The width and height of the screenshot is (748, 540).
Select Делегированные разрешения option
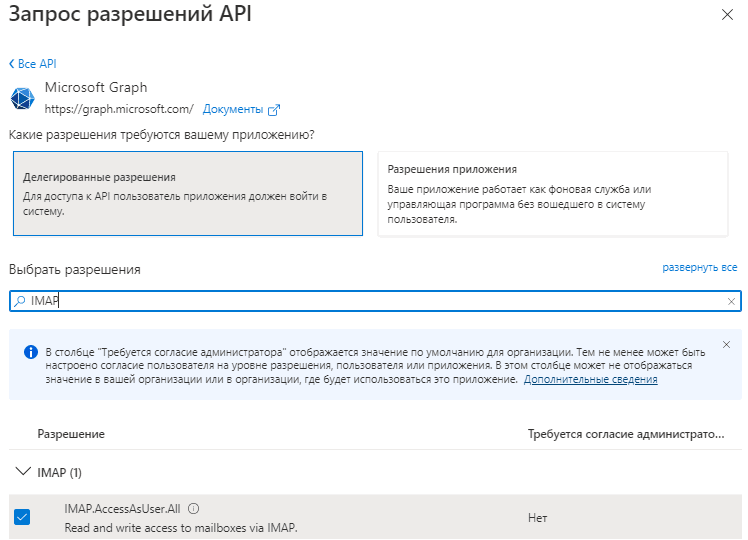coord(188,193)
